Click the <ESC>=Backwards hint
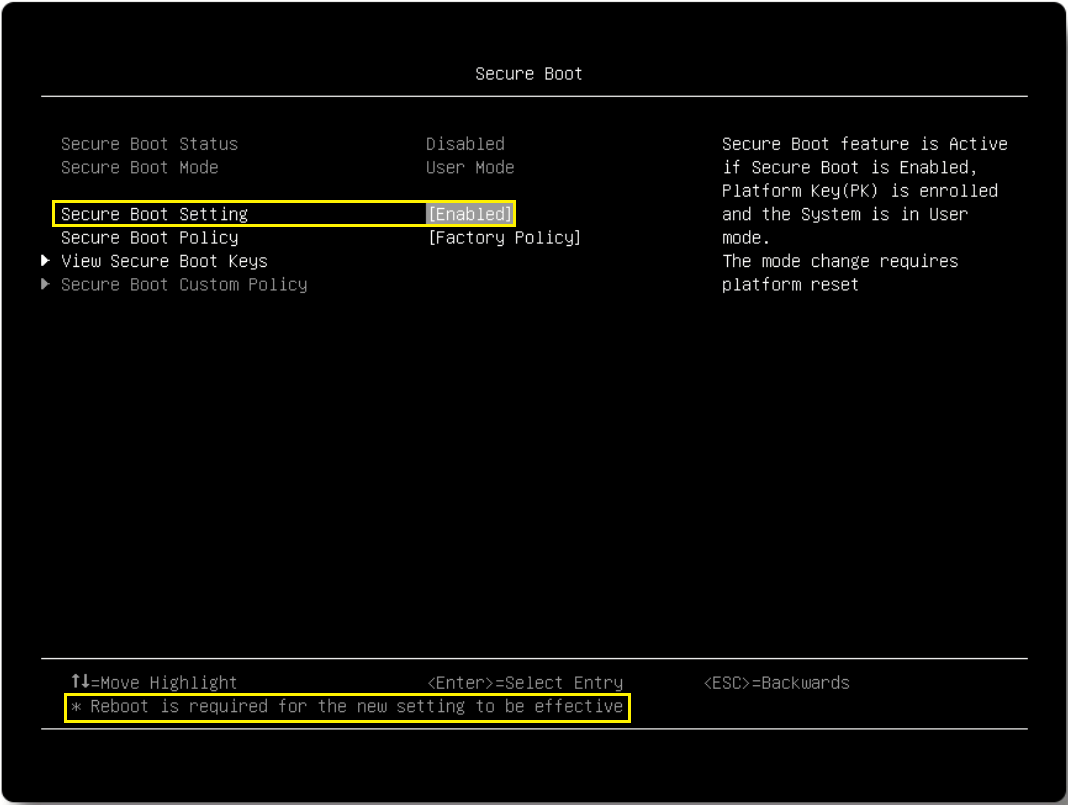The image size is (1068, 805). (x=776, y=682)
